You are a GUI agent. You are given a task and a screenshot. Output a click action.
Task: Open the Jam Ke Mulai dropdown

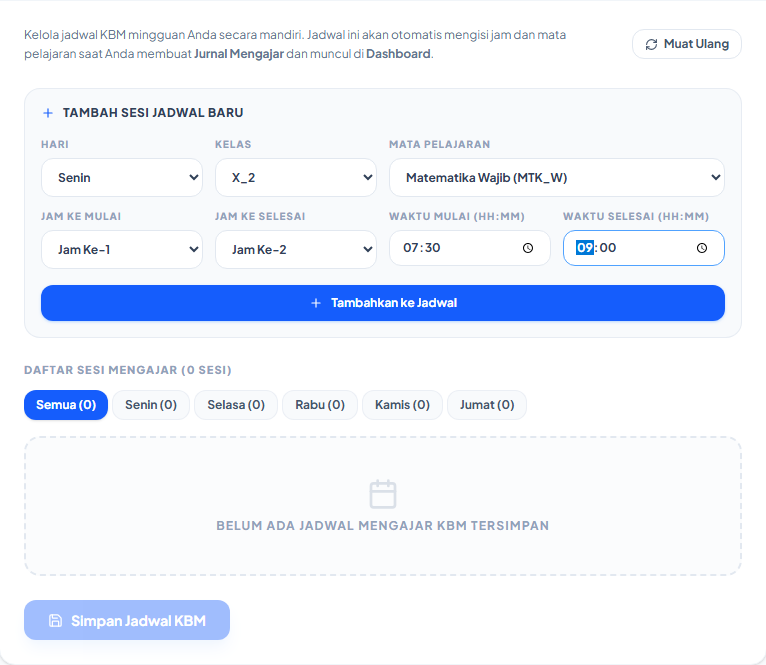tap(122, 250)
